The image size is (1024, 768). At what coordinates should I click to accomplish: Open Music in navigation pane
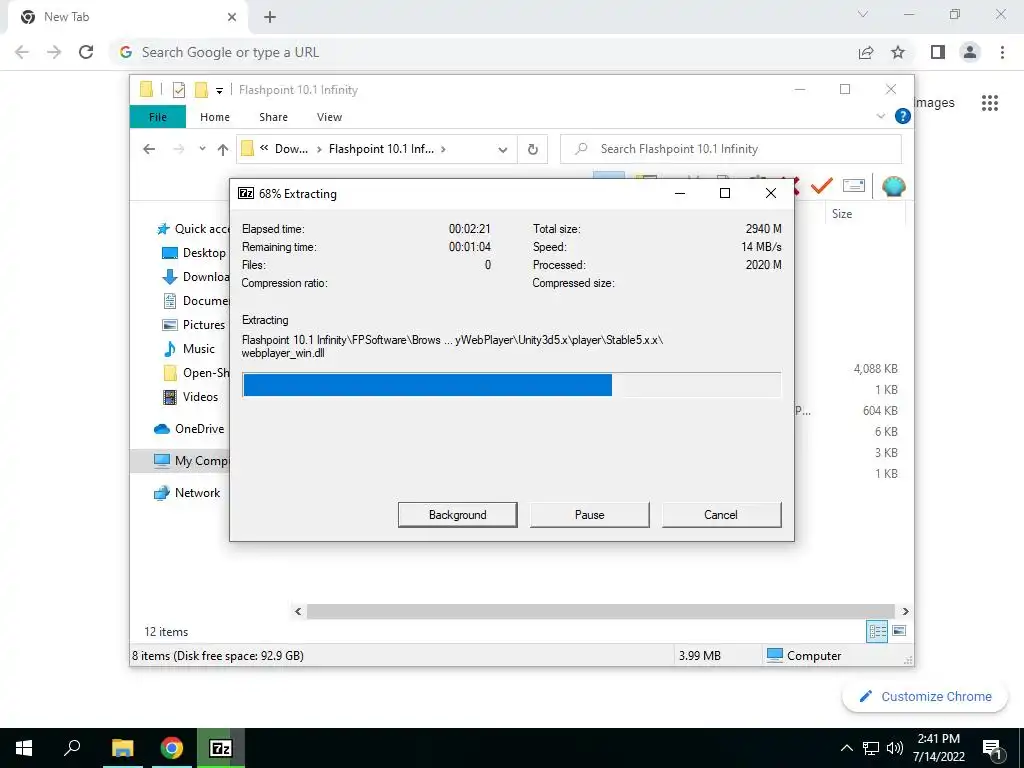(x=189, y=349)
